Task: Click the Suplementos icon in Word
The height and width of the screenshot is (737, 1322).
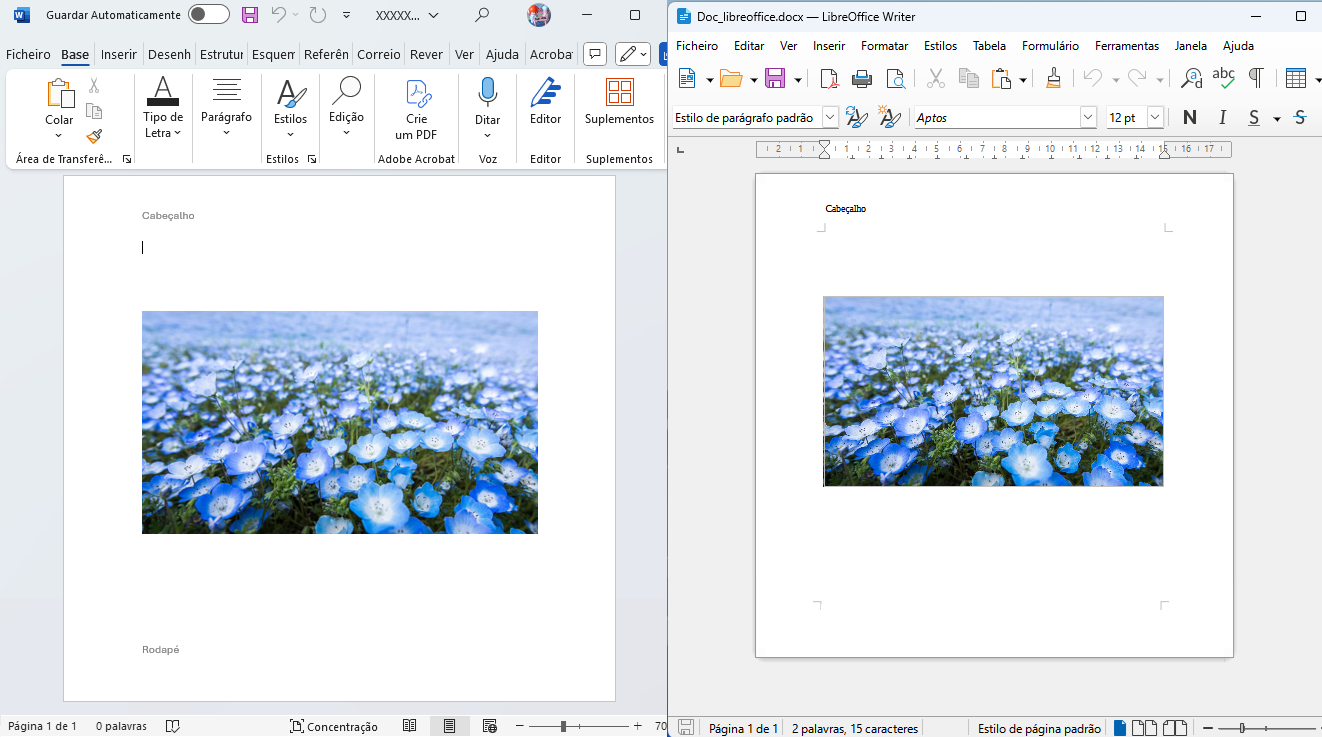Action: [x=619, y=93]
